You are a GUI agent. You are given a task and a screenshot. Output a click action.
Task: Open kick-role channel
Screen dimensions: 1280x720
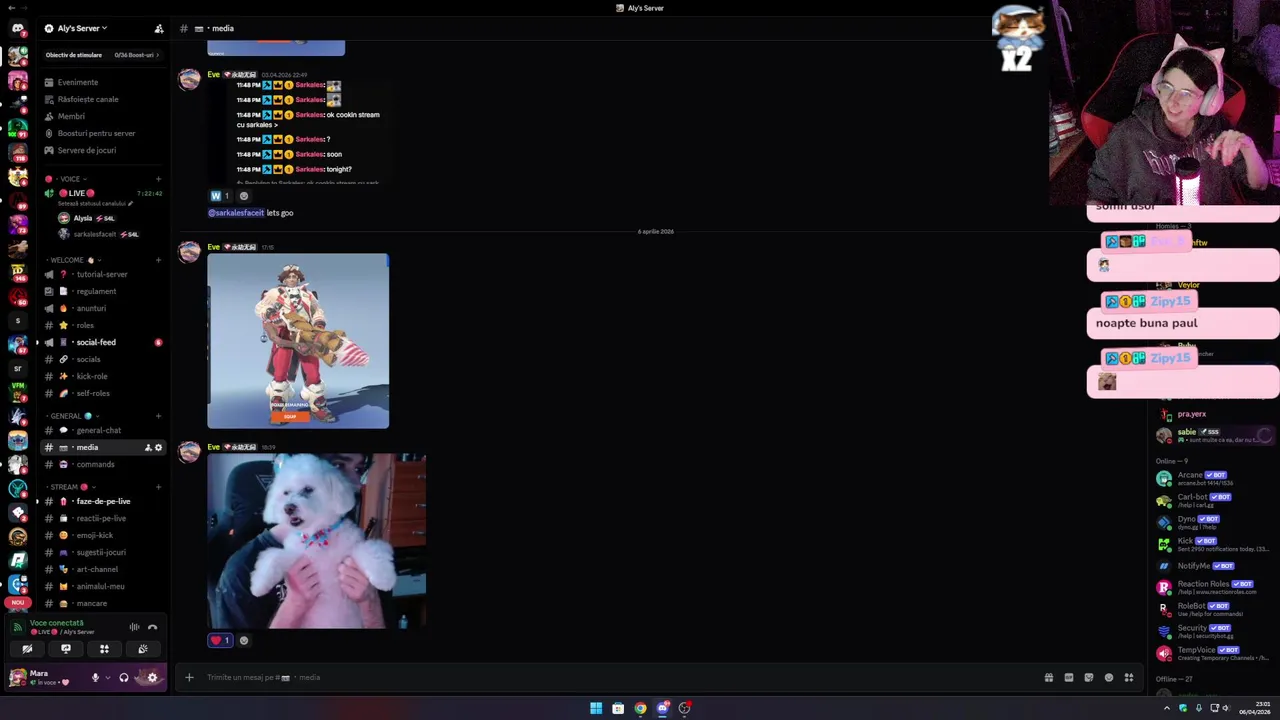click(x=92, y=376)
